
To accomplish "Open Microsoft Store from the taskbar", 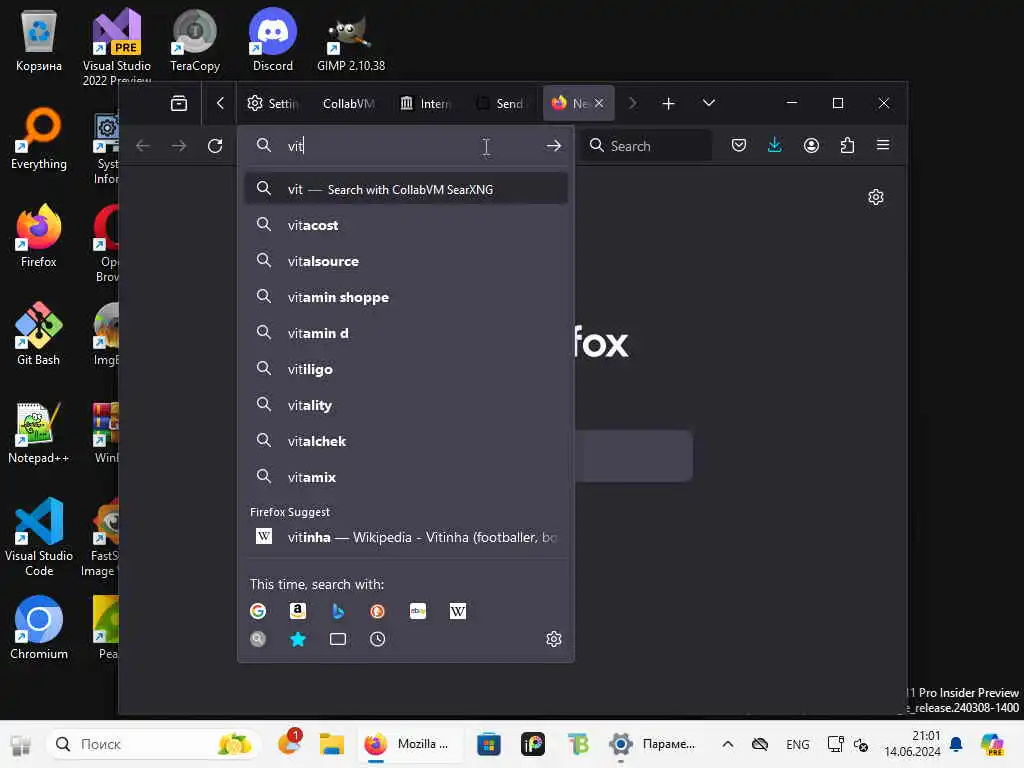I will pos(488,744).
